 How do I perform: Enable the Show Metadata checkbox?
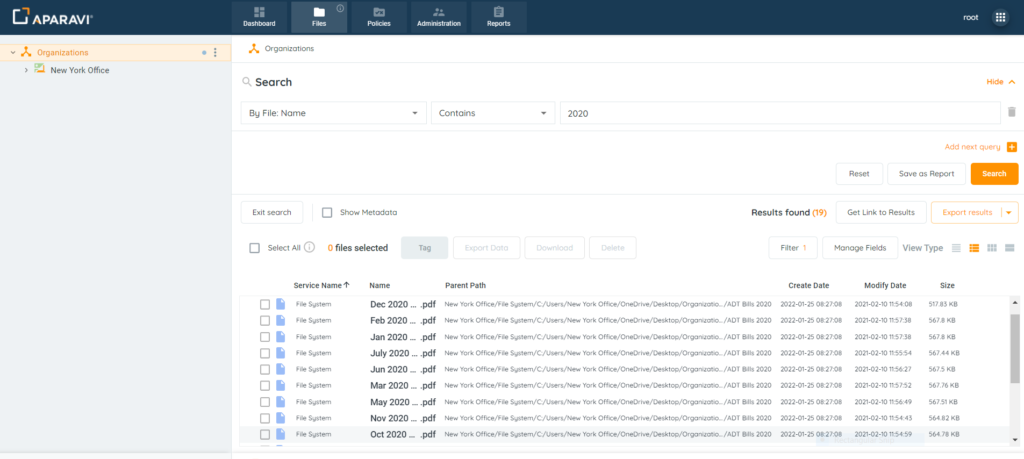point(327,212)
